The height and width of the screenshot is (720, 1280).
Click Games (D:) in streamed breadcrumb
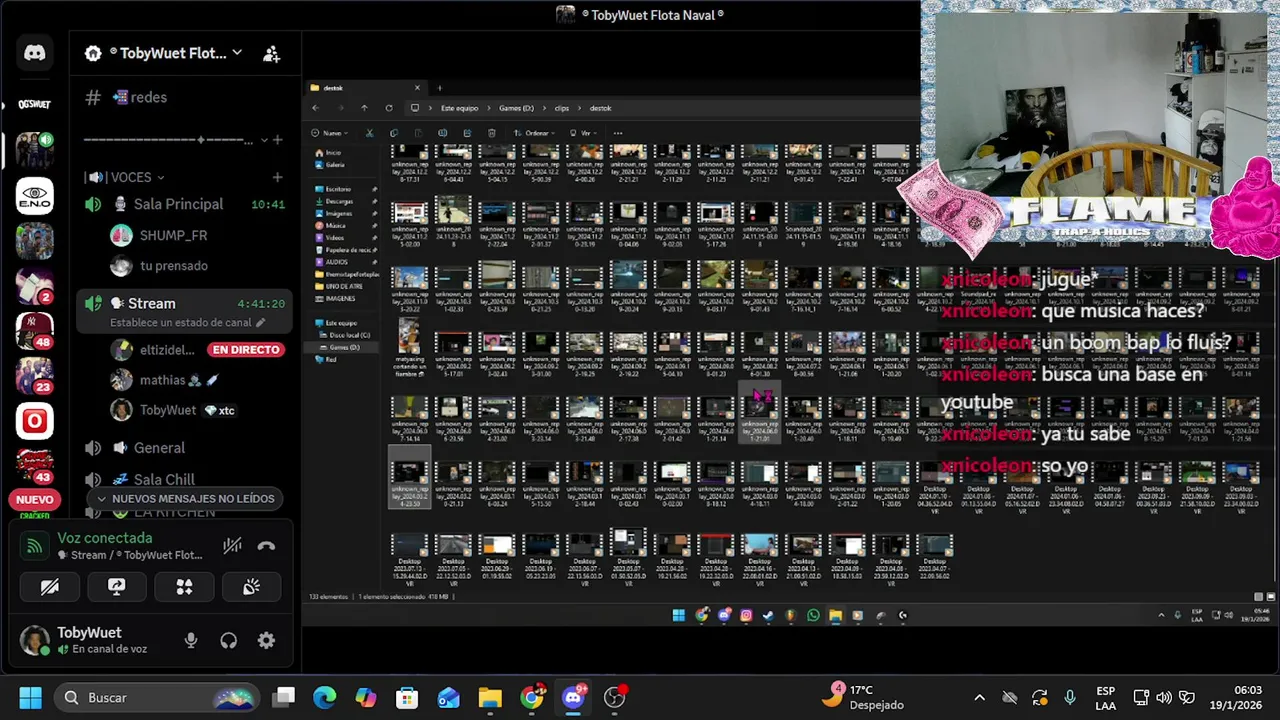[x=516, y=108]
